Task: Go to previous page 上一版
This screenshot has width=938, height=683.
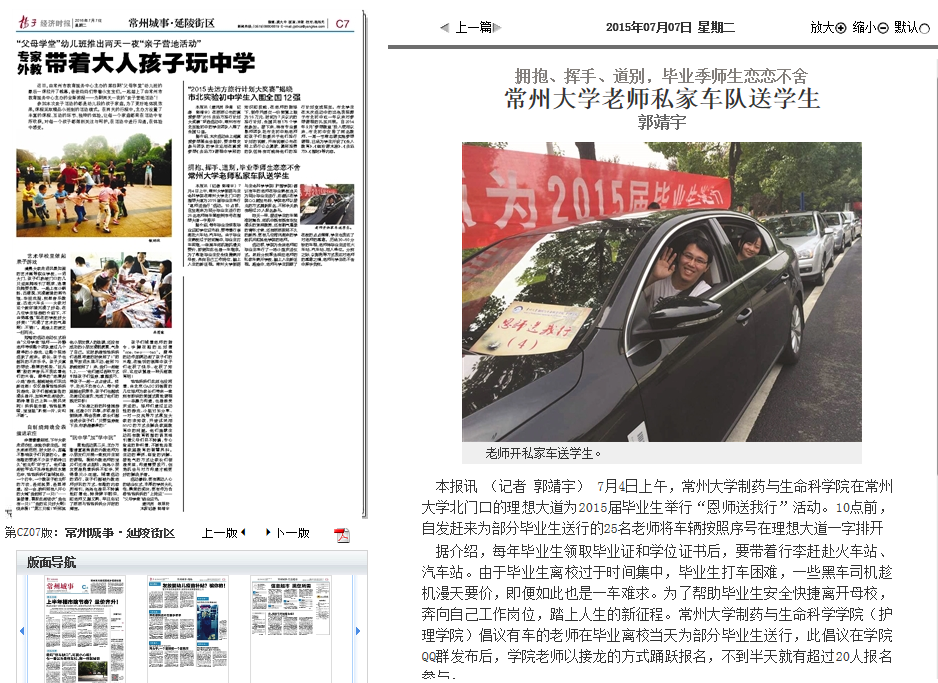Action: (x=223, y=533)
